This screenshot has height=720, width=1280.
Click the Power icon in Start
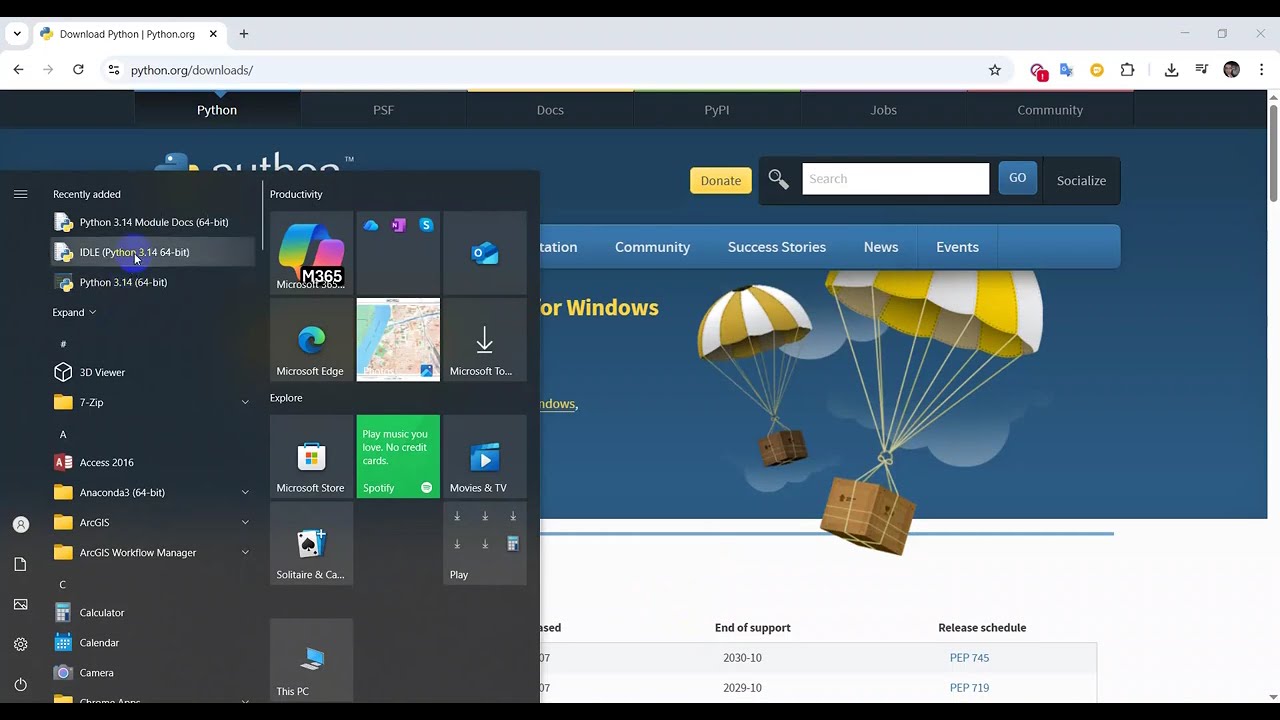[x=20, y=684]
